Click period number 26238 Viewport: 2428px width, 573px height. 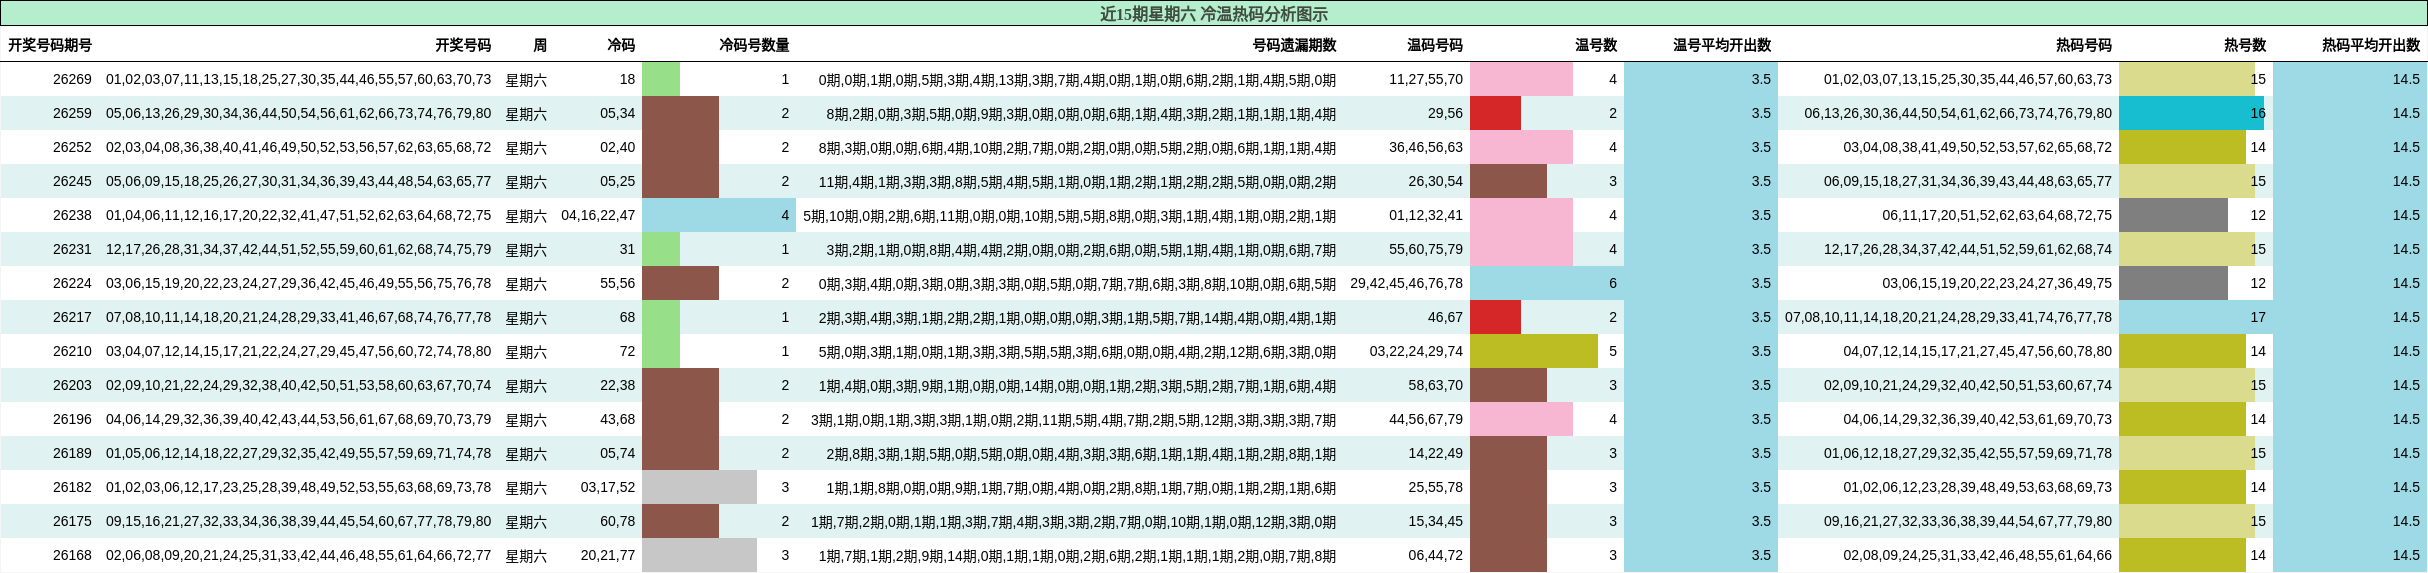[x=72, y=215]
